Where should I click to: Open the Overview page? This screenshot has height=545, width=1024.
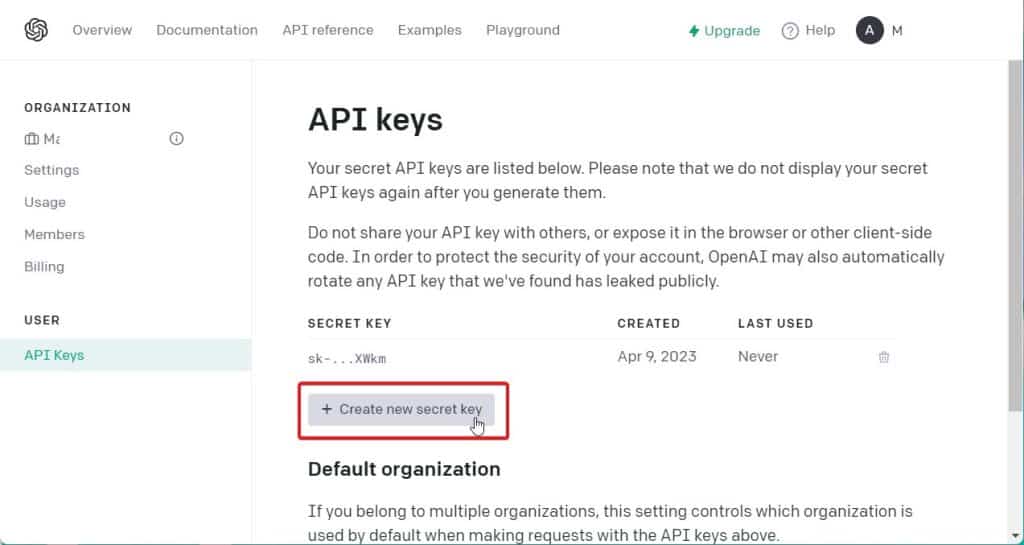(102, 30)
